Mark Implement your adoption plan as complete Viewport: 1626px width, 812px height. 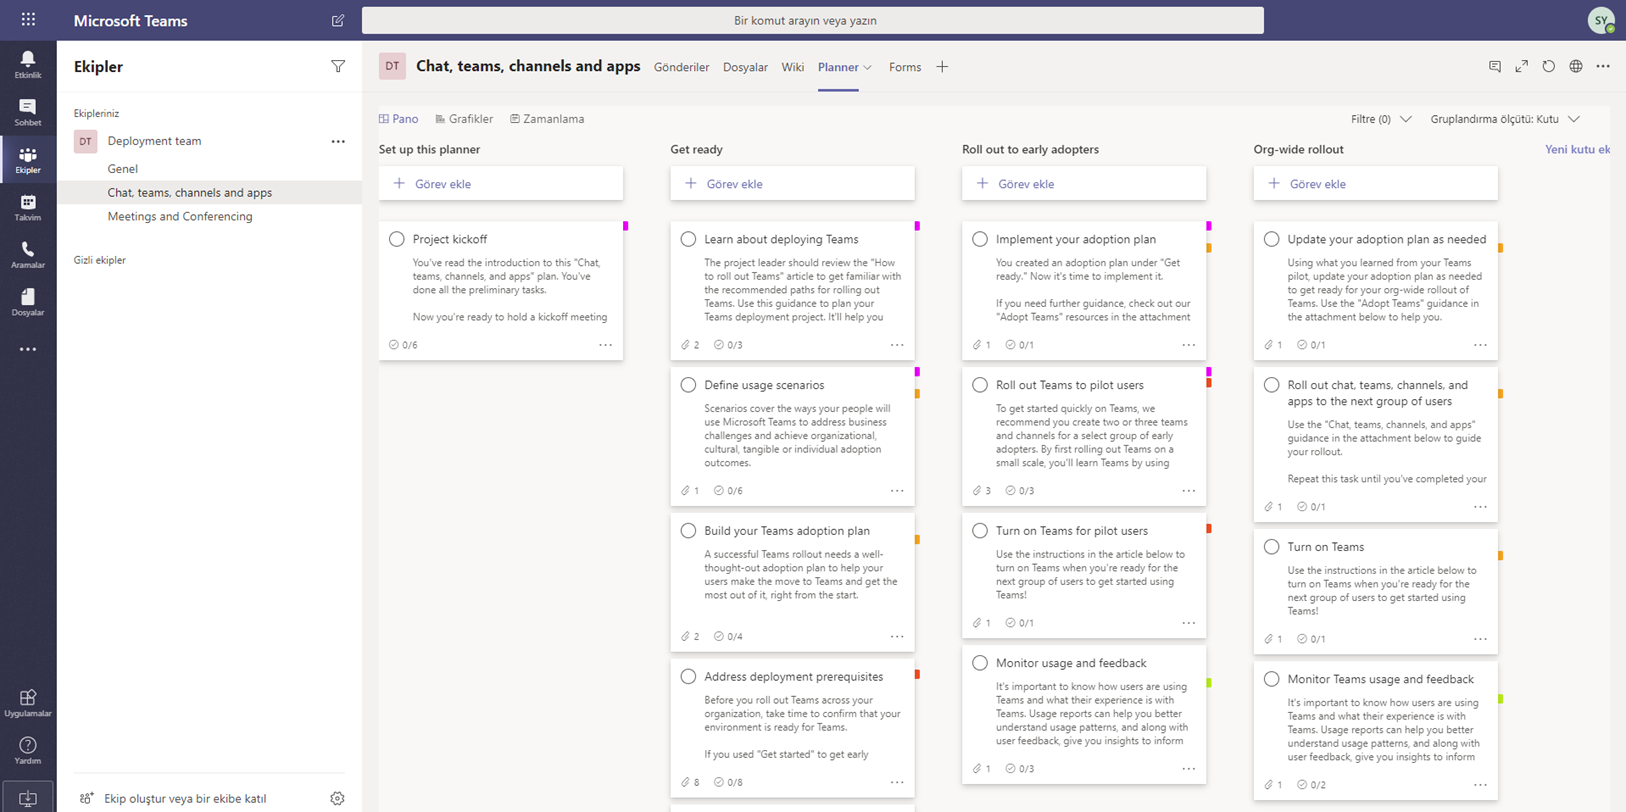point(980,239)
